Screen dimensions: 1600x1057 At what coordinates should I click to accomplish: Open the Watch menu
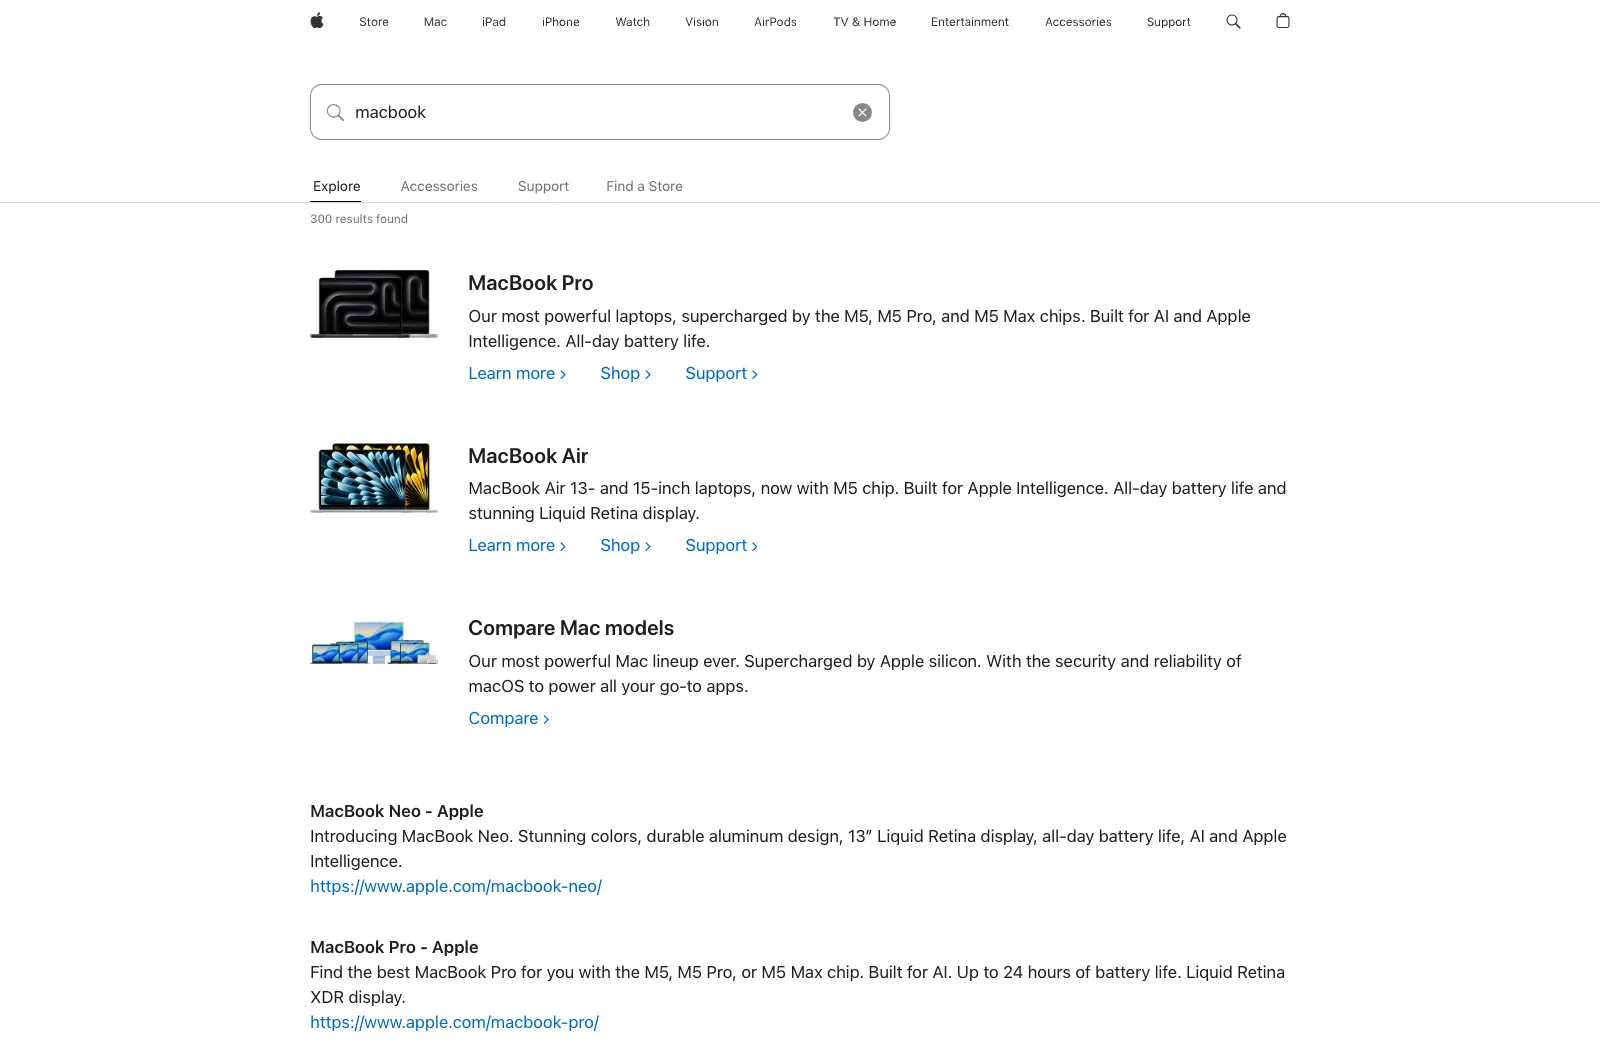tap(633, 22)
